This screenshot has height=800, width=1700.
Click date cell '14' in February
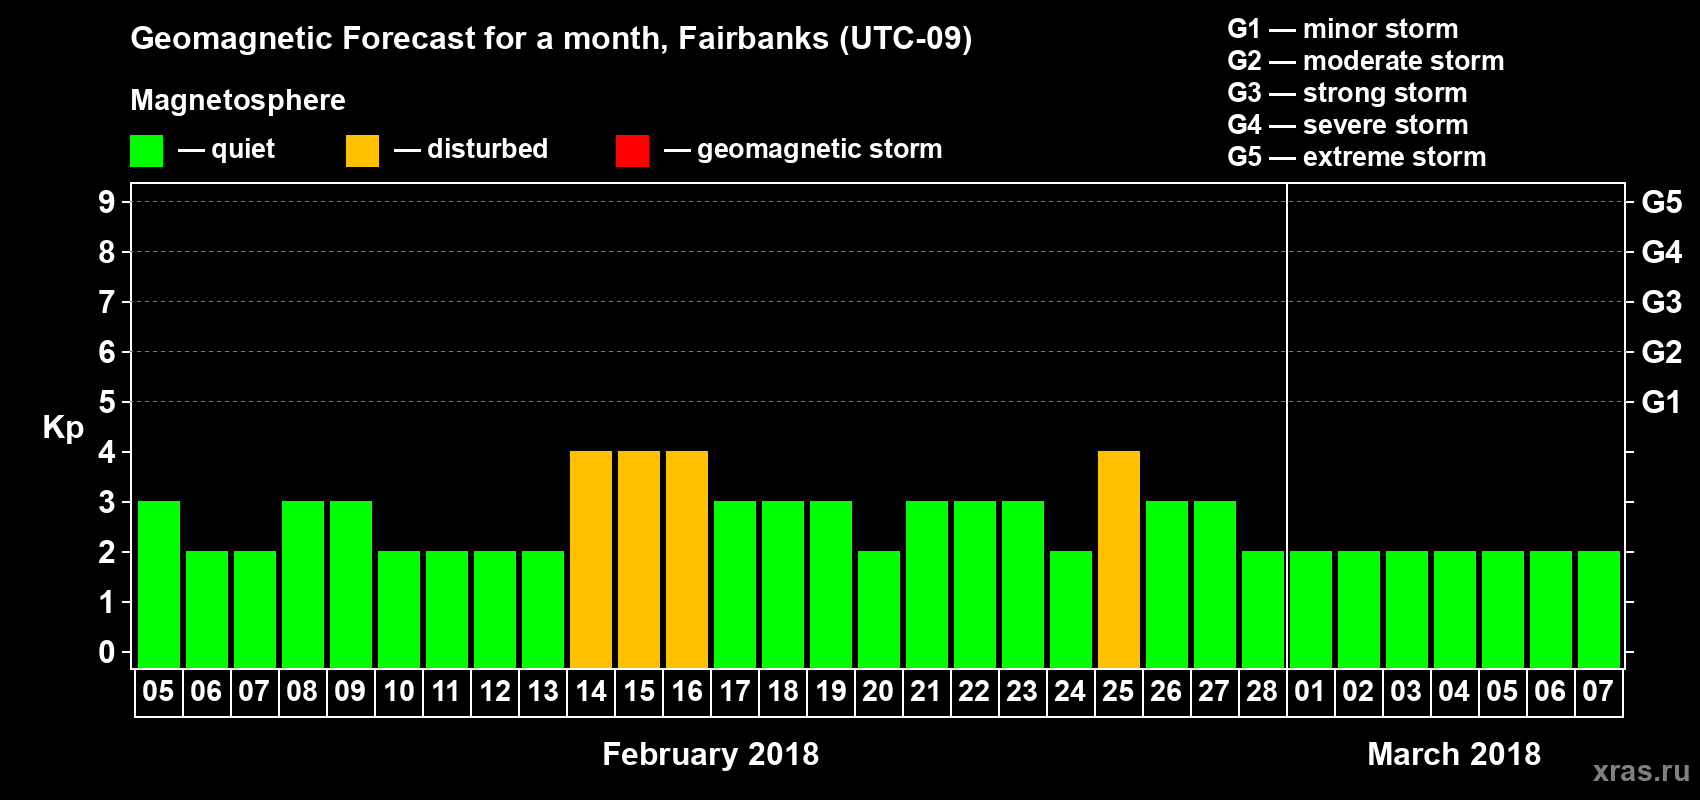(x=591, y=692)
